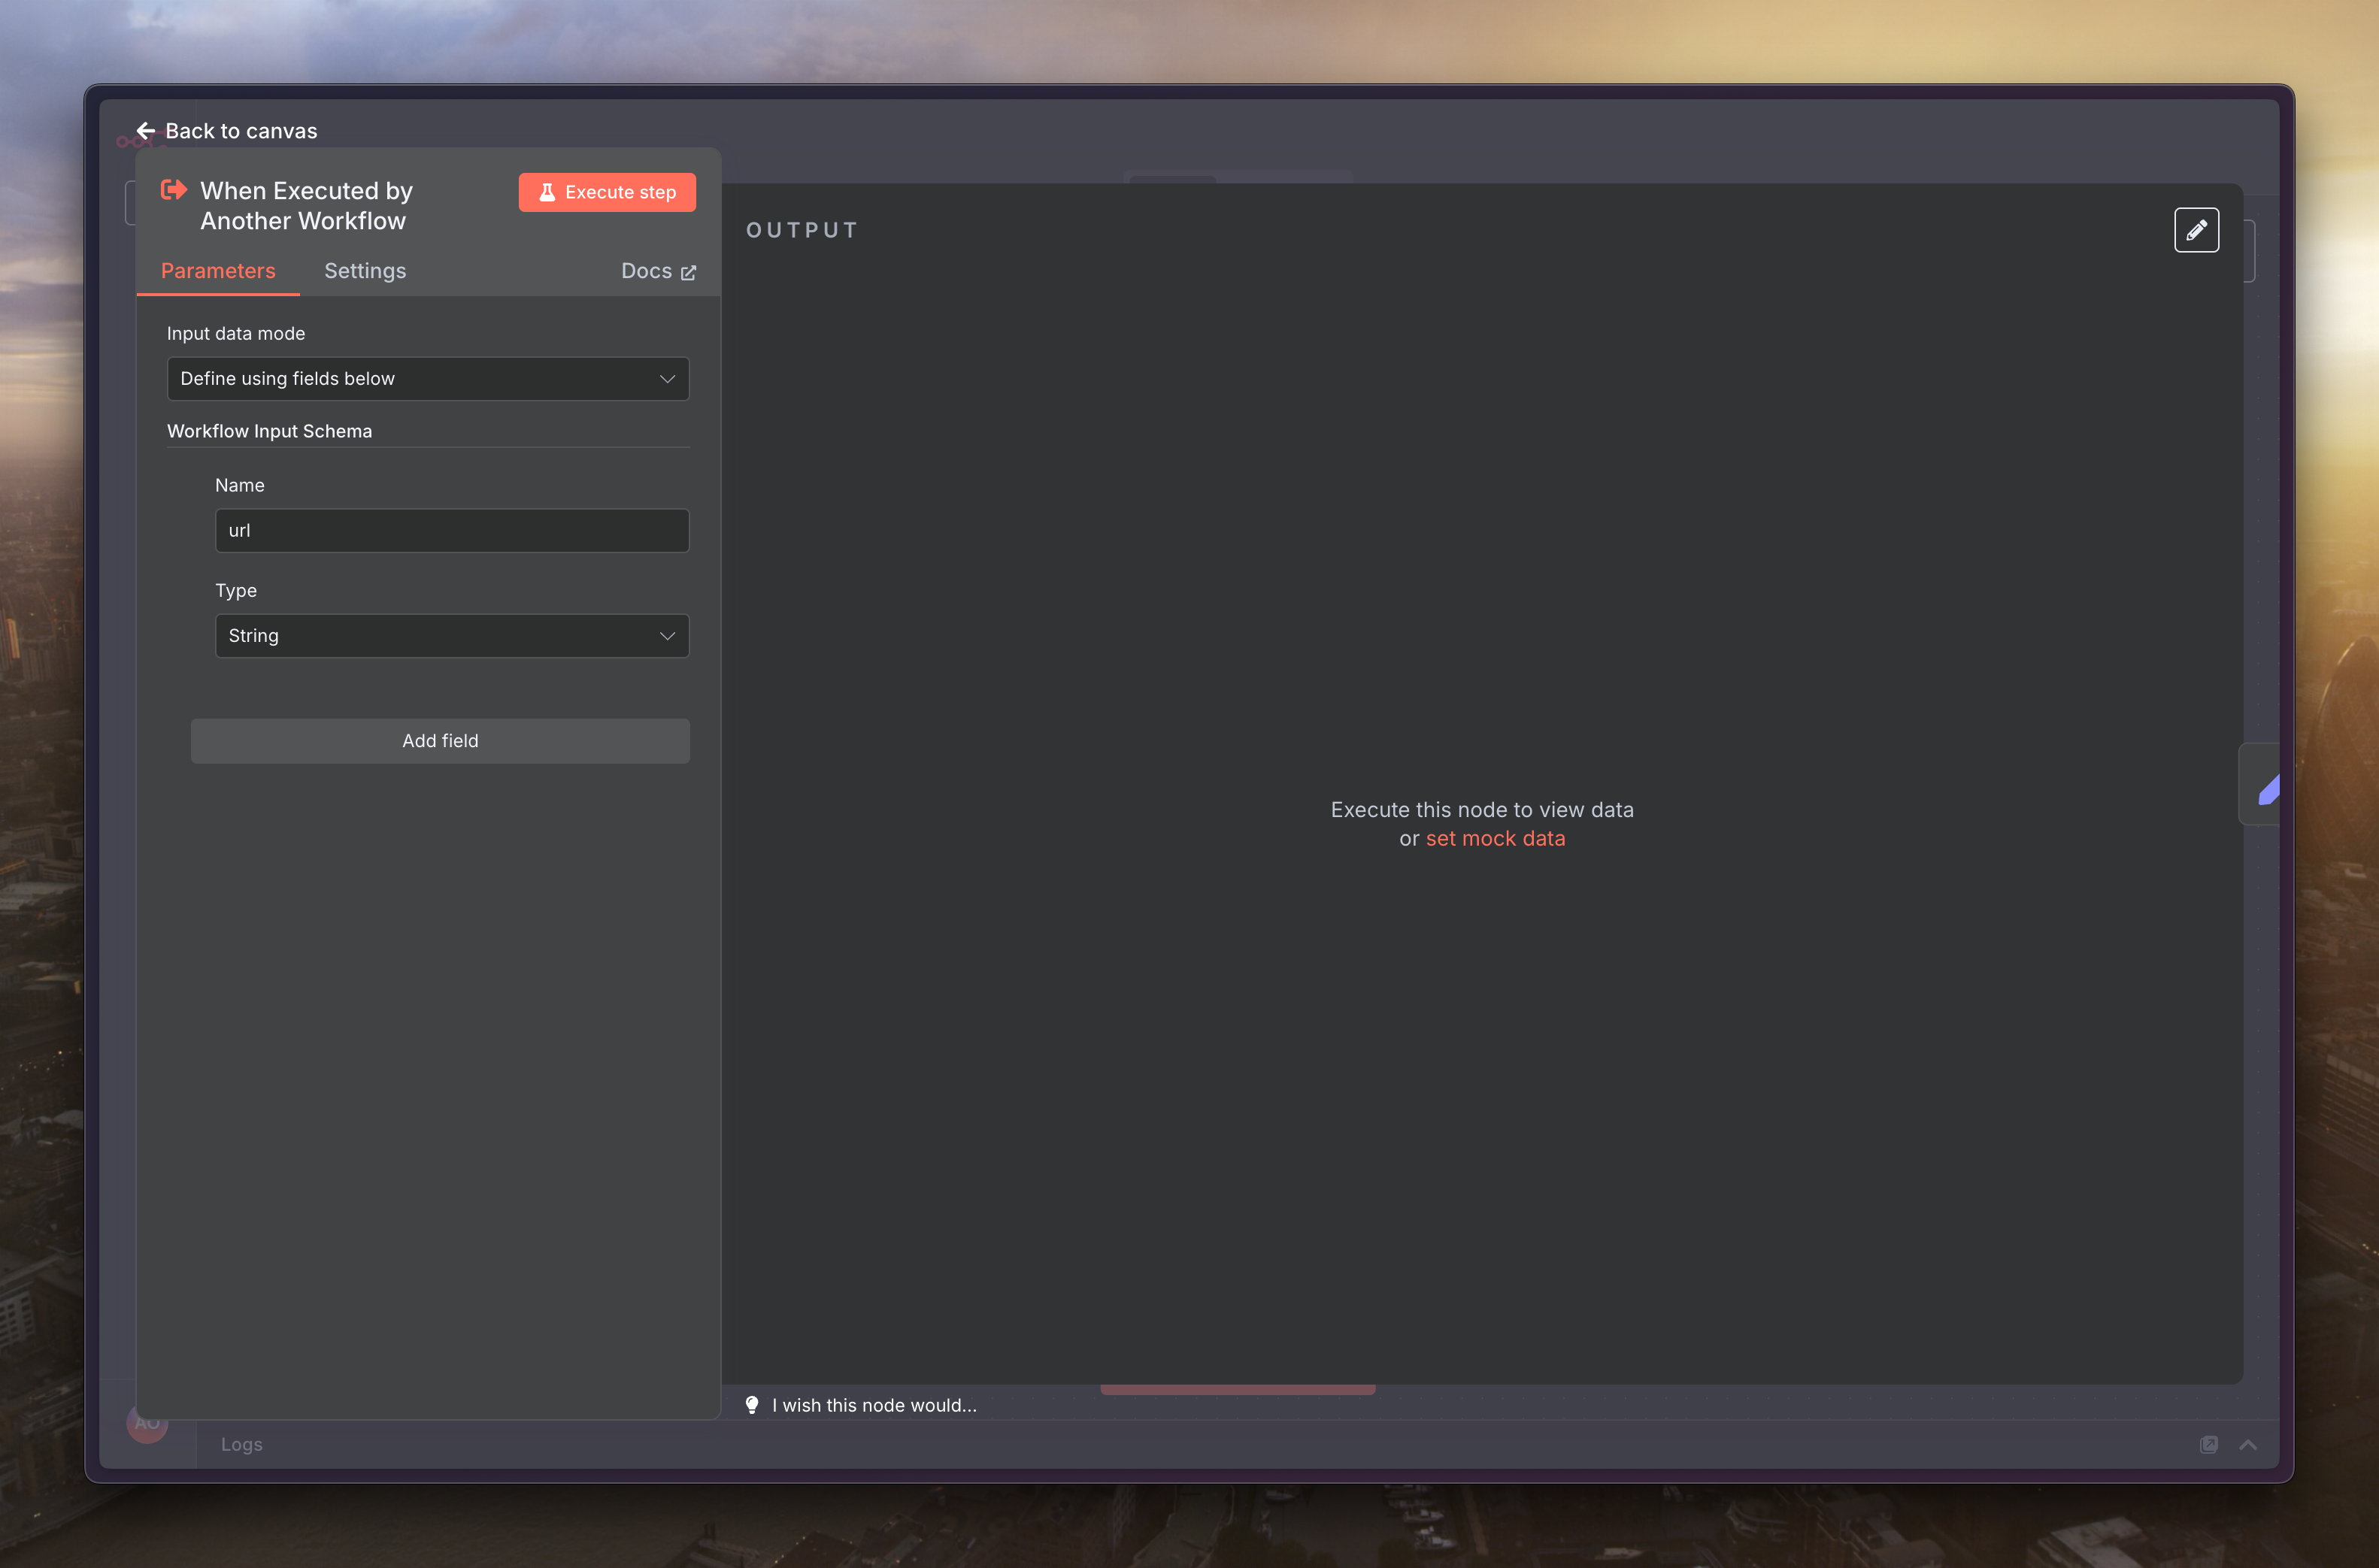This screenshot has width=2379, height=1568.
Task: Click the back arrow icon
Action: [x=146, y=131]
